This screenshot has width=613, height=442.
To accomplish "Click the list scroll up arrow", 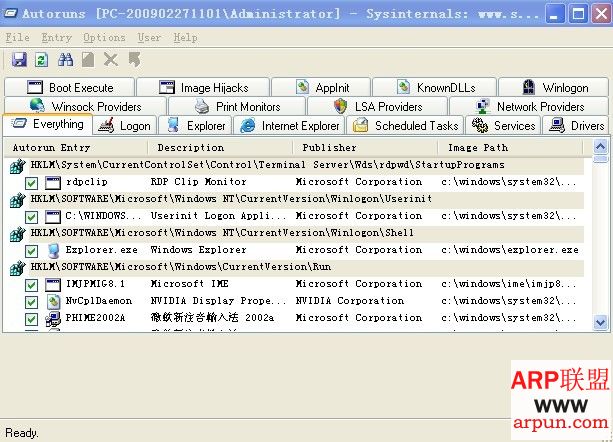I will pos(600,147).
